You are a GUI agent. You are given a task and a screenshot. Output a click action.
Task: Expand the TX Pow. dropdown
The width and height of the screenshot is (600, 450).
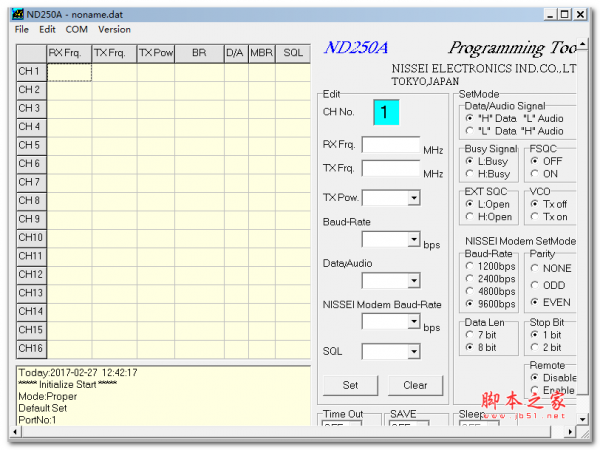click(414, 198)
